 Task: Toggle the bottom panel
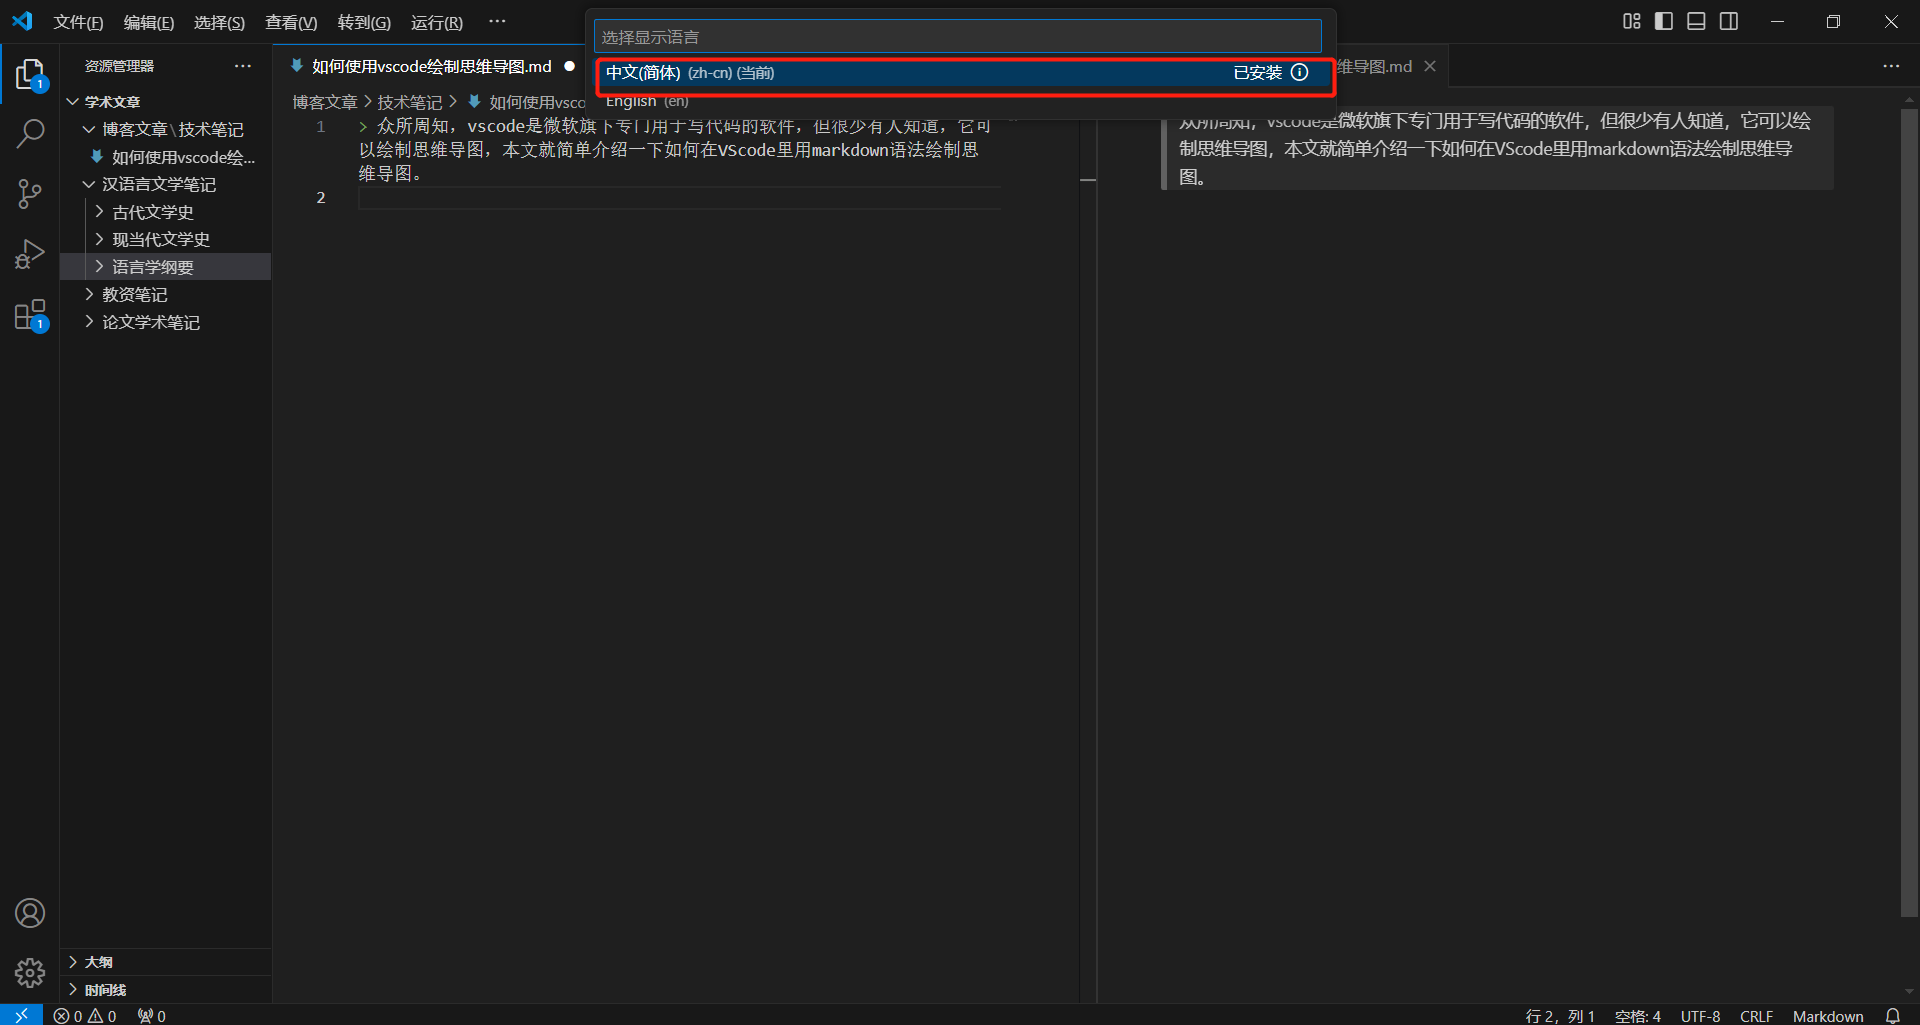1696,21
